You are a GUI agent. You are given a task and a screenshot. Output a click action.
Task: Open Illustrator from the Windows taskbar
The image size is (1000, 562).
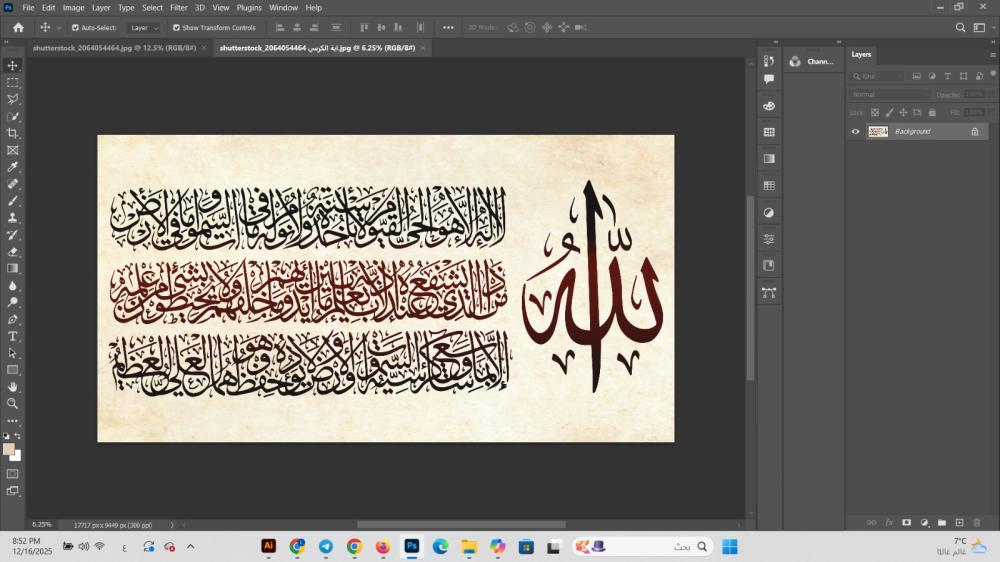pos(268,546)
